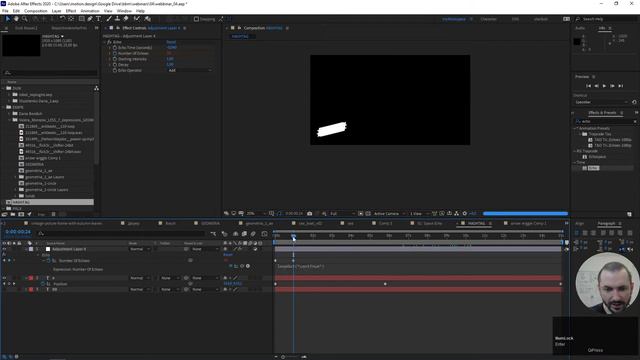Open the Graph Editor in timeline
This screenshot has height=360, width=640.
[x=264, y=233]
